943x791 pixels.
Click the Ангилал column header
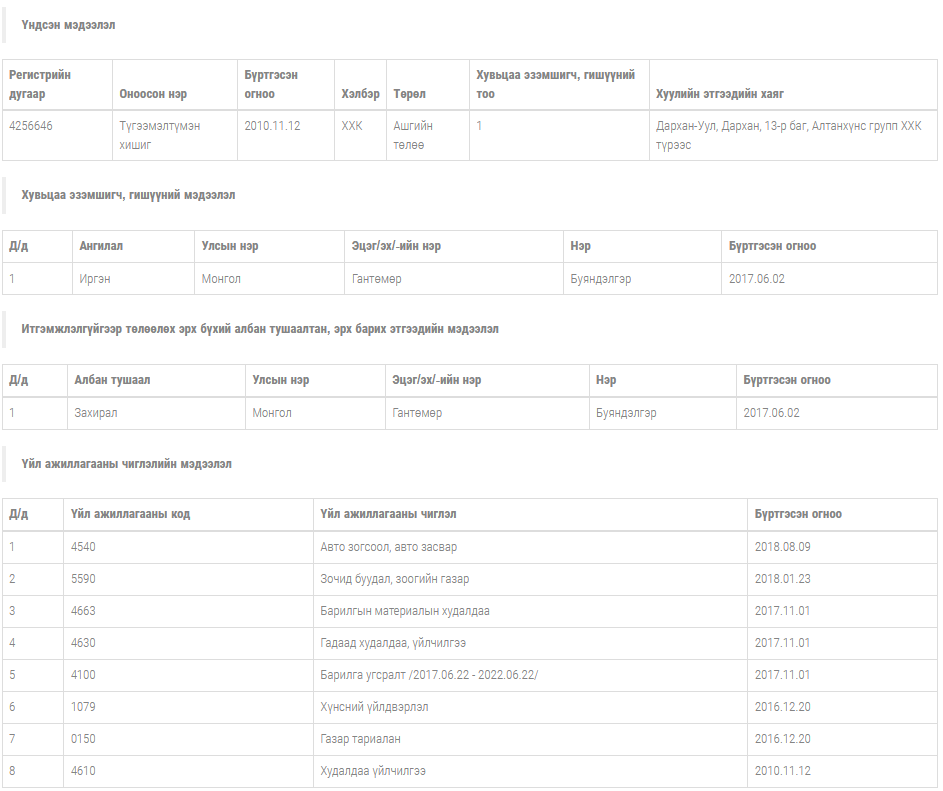101,246
